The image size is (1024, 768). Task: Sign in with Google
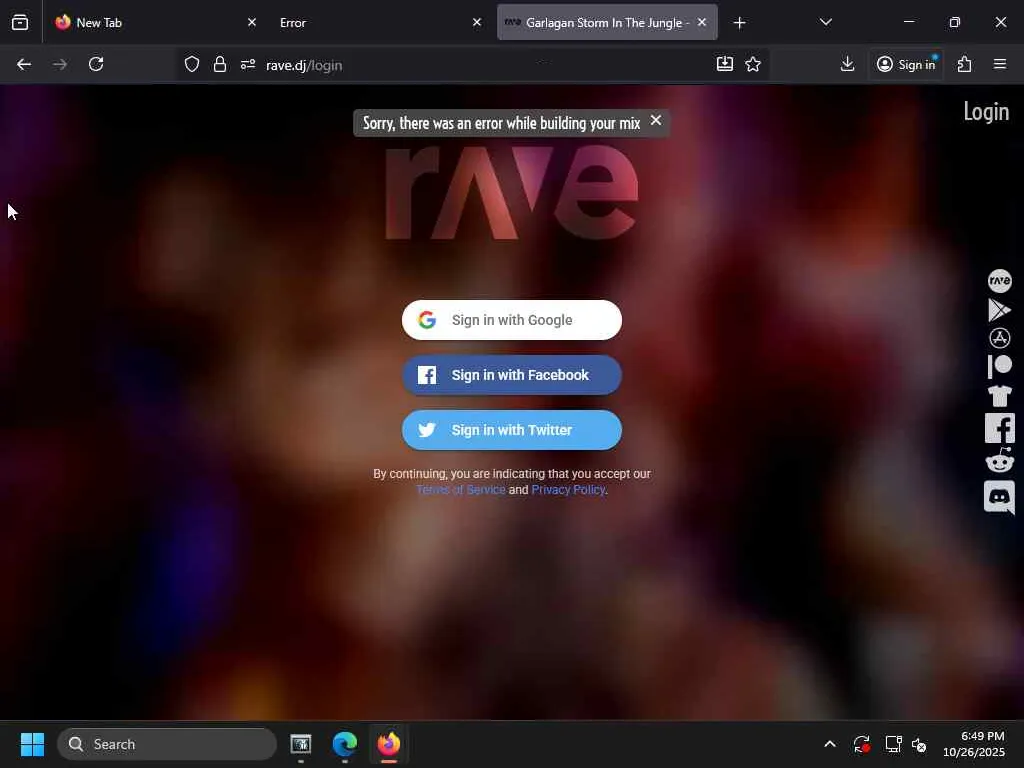pyautogui.click(x=511, y=320)
